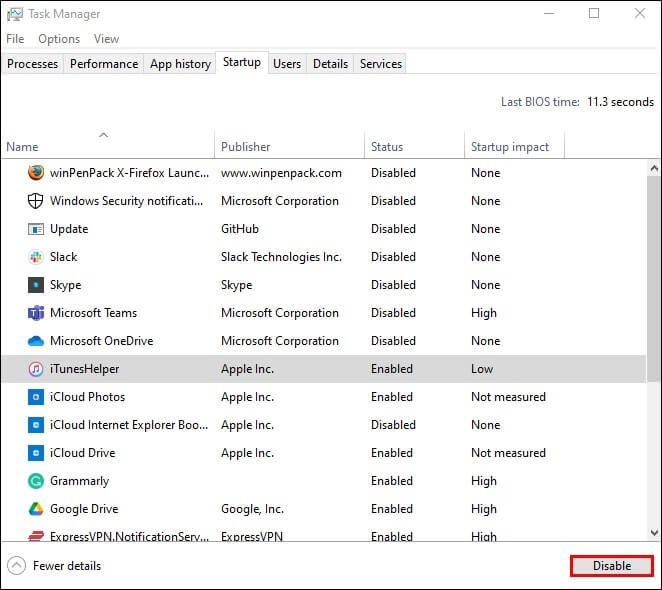The image size is (662, 590).
Task: Switch to the App history tab
Action: [x=180, y=64]
